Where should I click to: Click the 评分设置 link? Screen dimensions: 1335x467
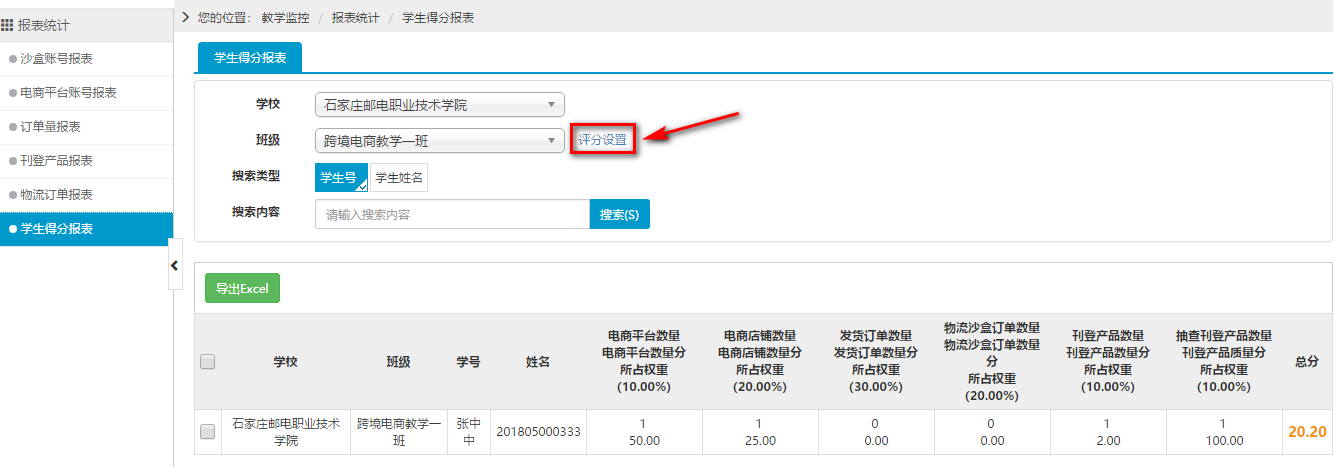[603, 140]
